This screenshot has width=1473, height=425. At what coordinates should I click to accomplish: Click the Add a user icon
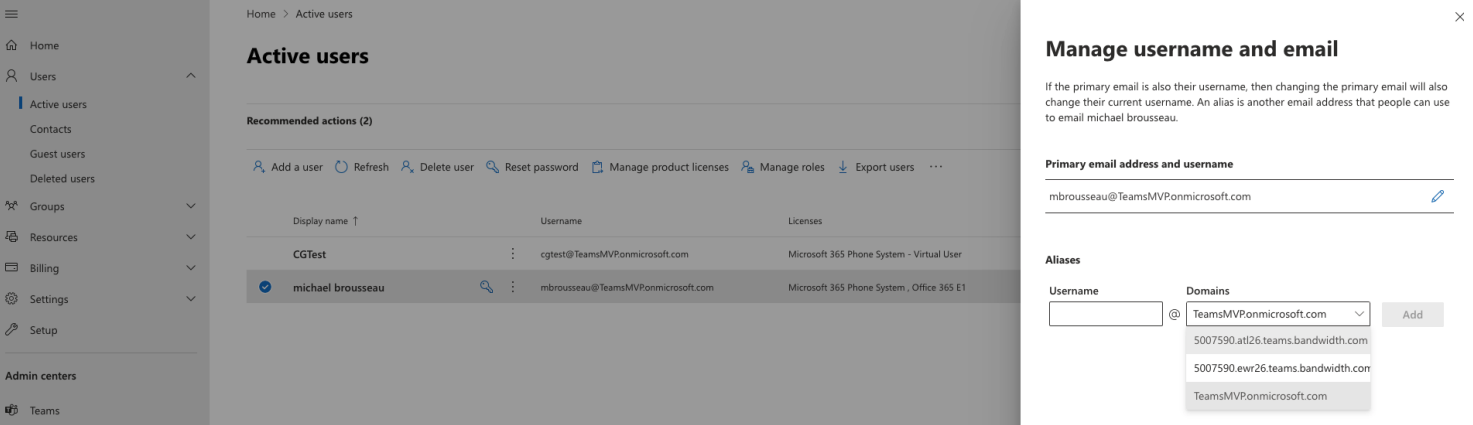pos(258,167)
